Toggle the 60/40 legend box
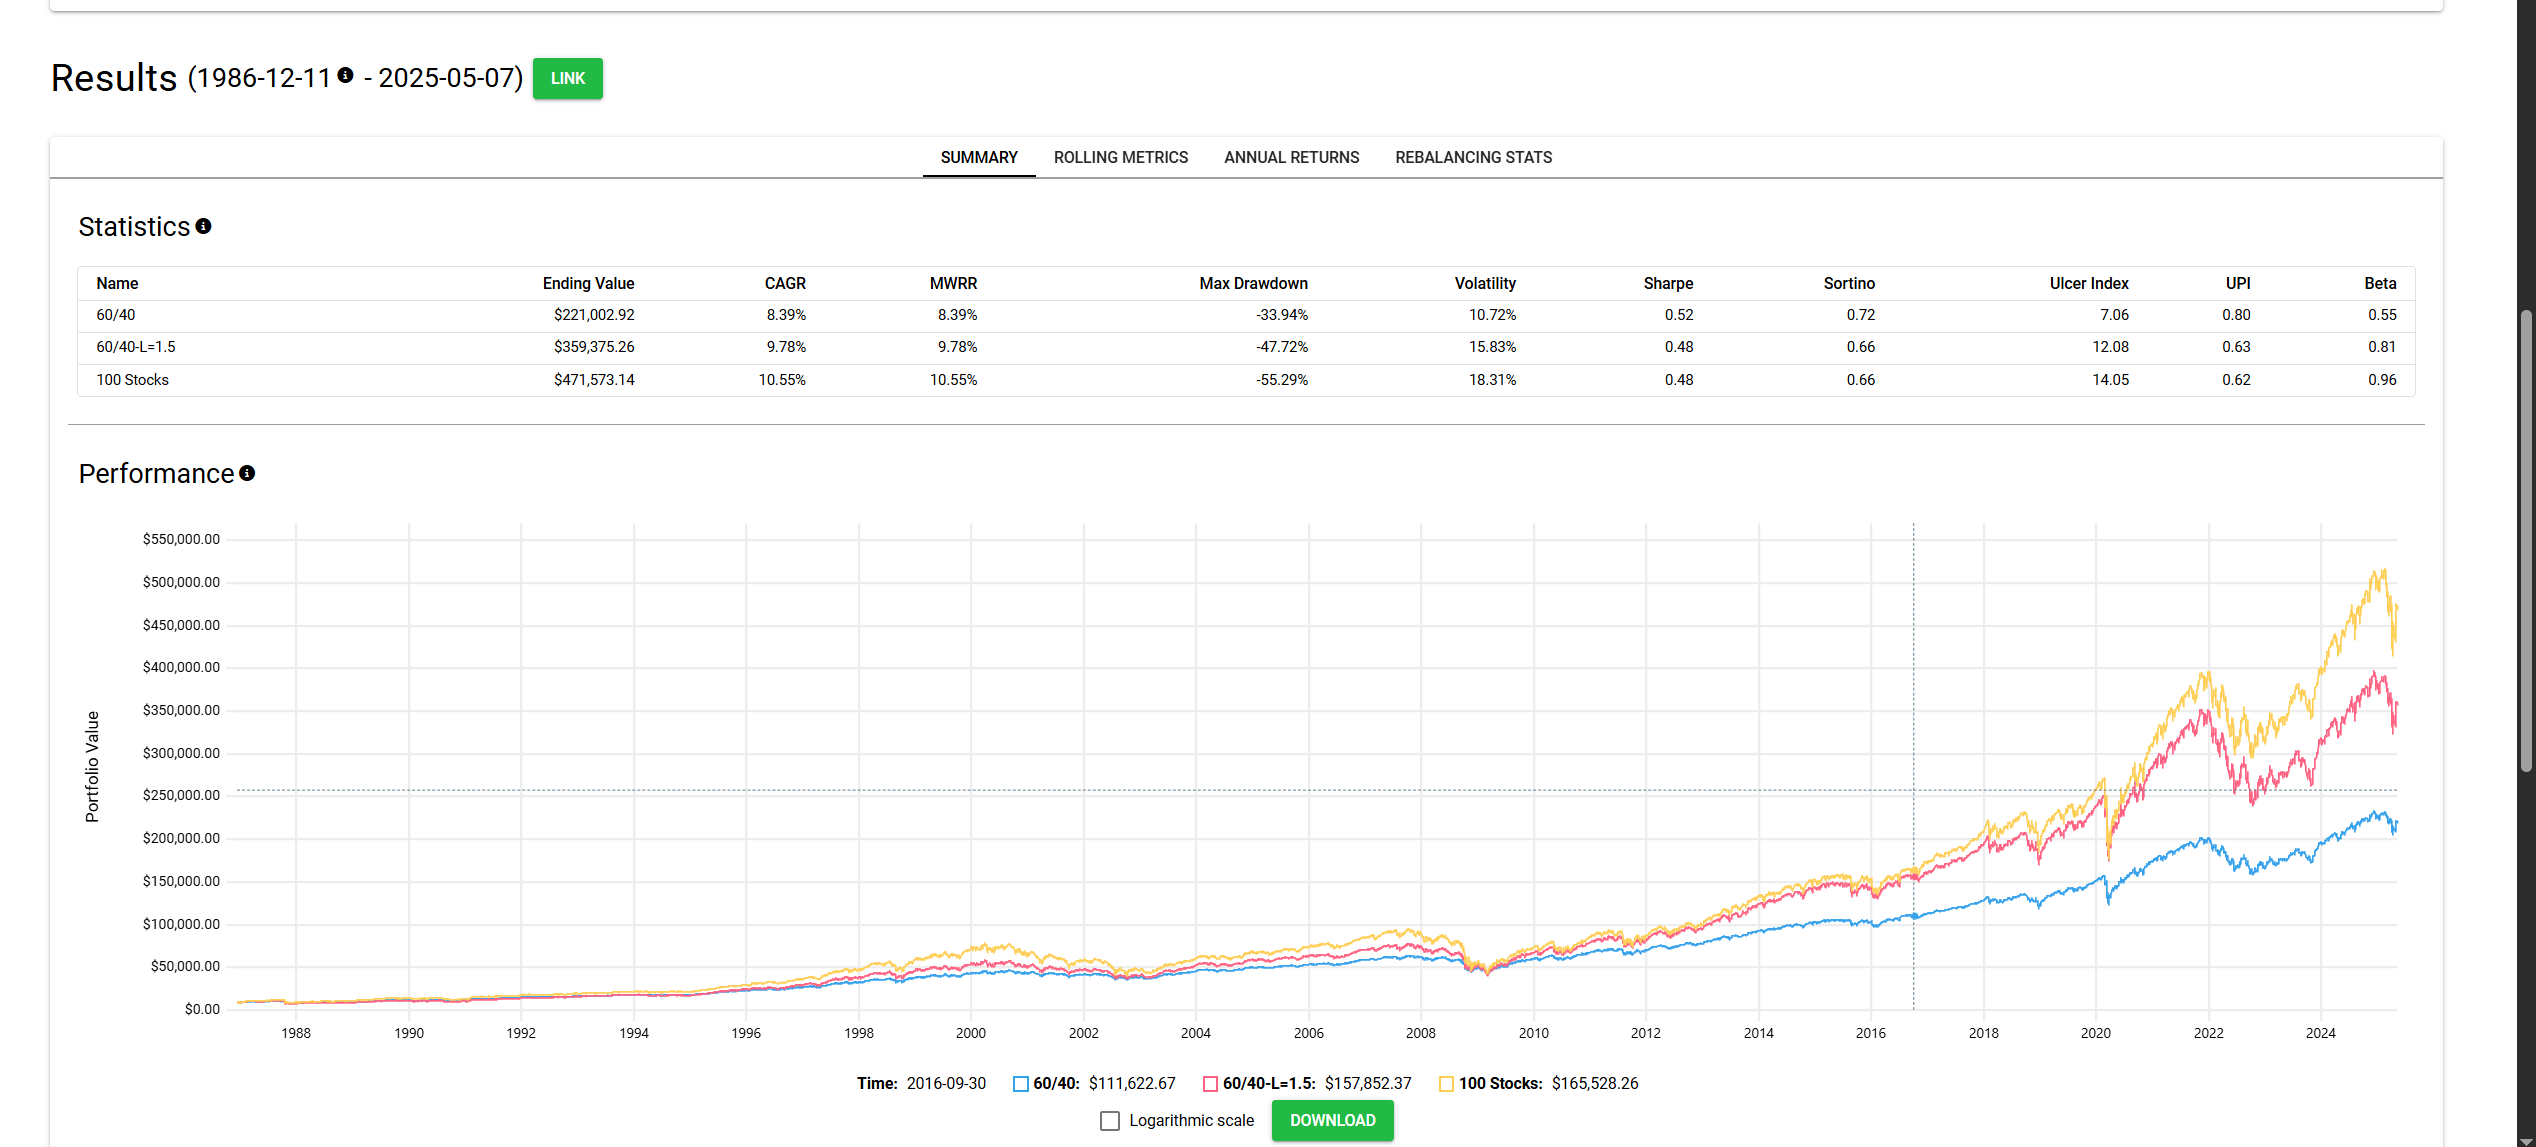 coord(1020,1084)
